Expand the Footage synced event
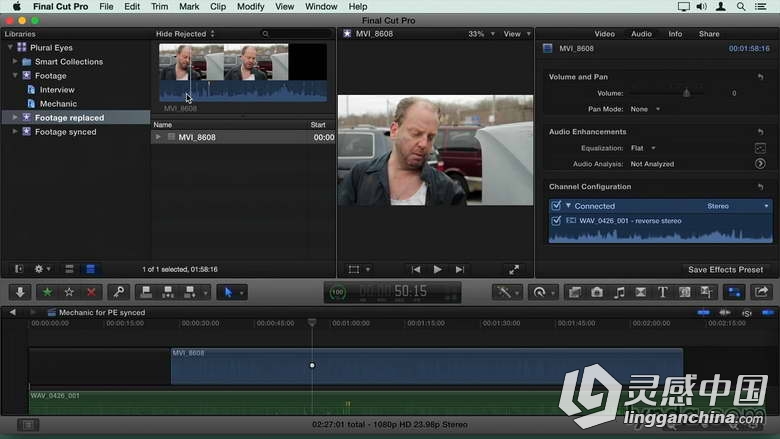The image size is (780, 439). (x=15, y=131)
